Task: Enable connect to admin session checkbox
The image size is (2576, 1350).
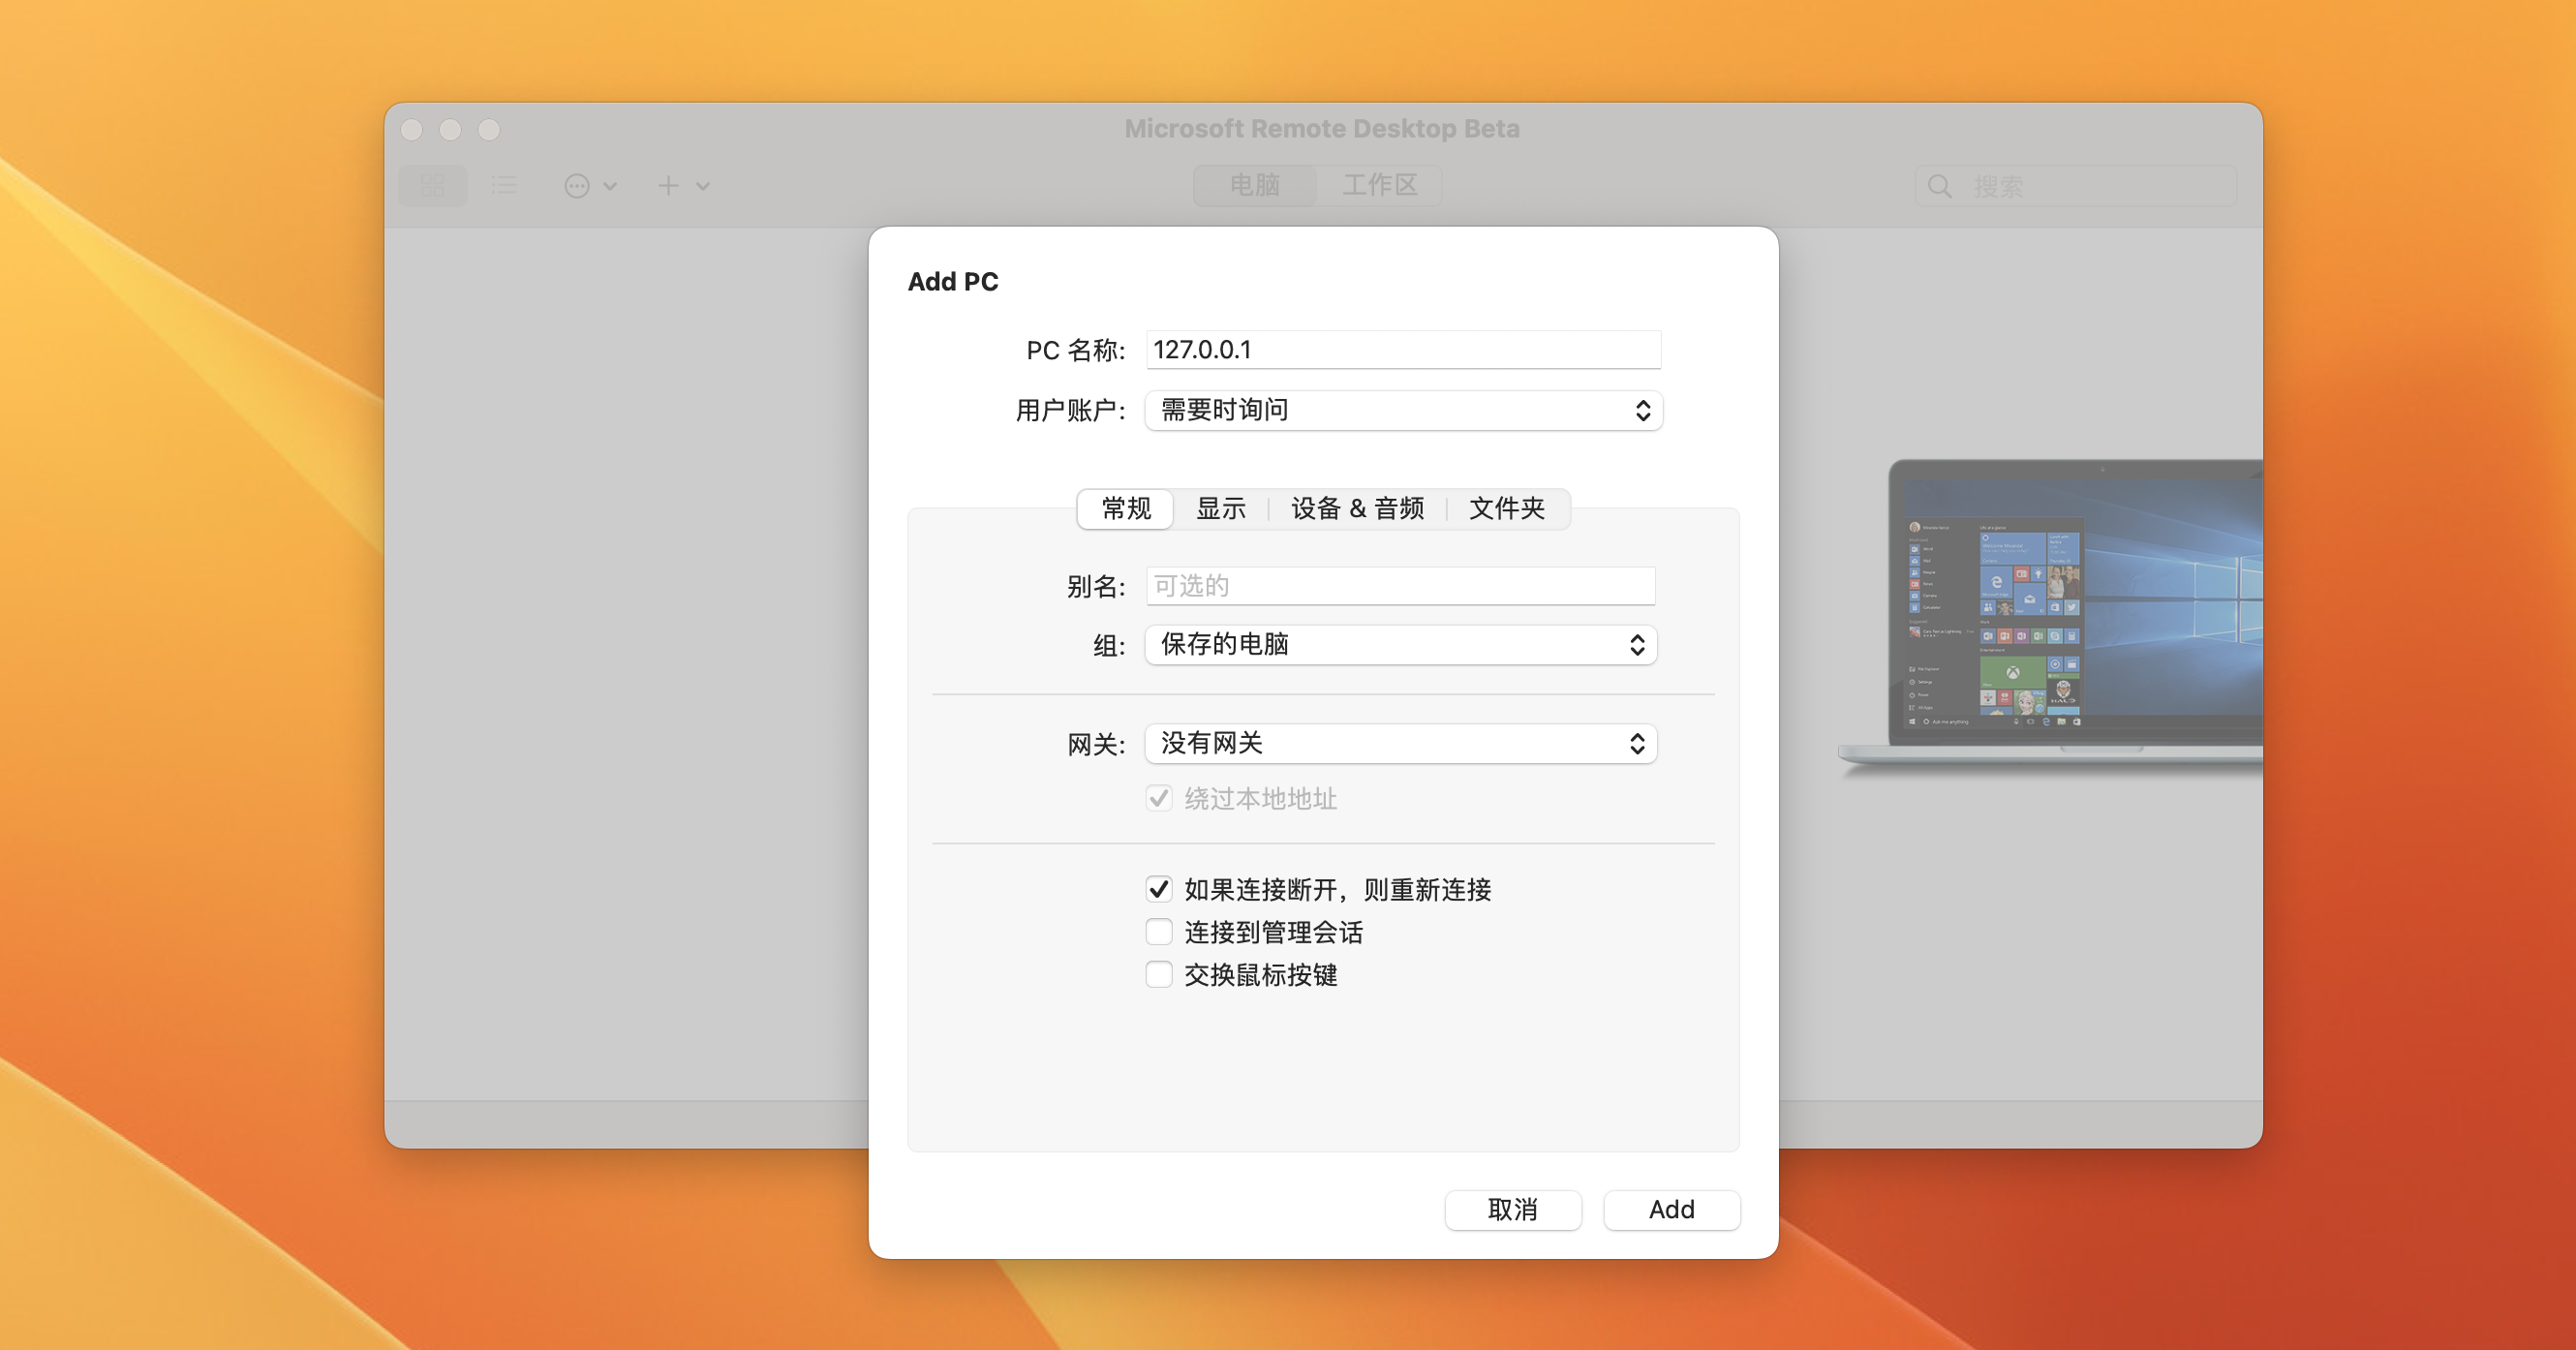Action: pyautogui.click(x=1158, y=932)
